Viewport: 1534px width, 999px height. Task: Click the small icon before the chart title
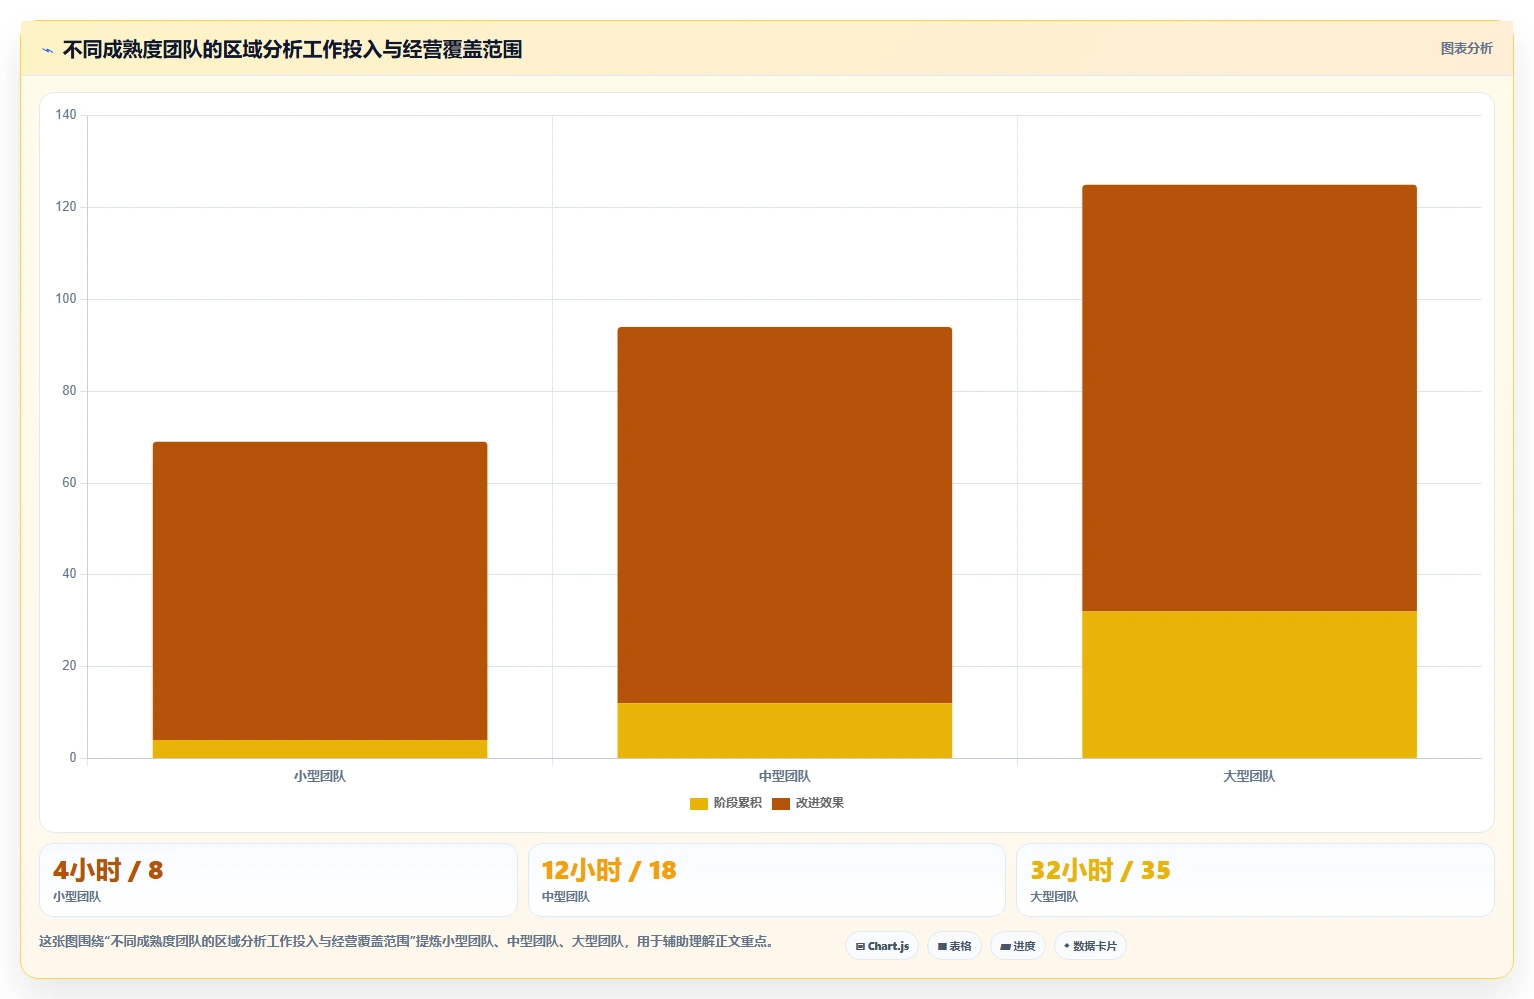[x=47, y=50]
